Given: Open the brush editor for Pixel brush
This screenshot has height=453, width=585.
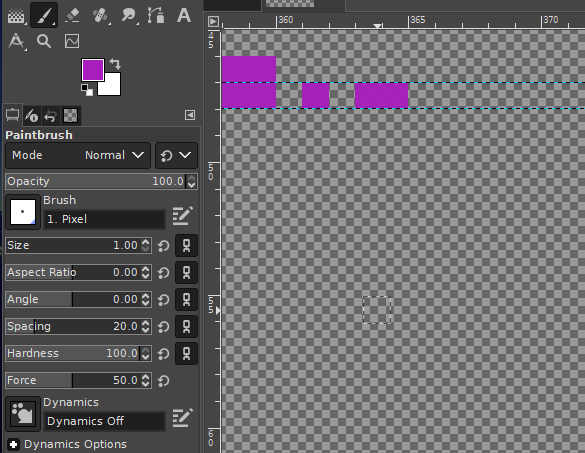Looking at the screenshot, I should point(182,216).
